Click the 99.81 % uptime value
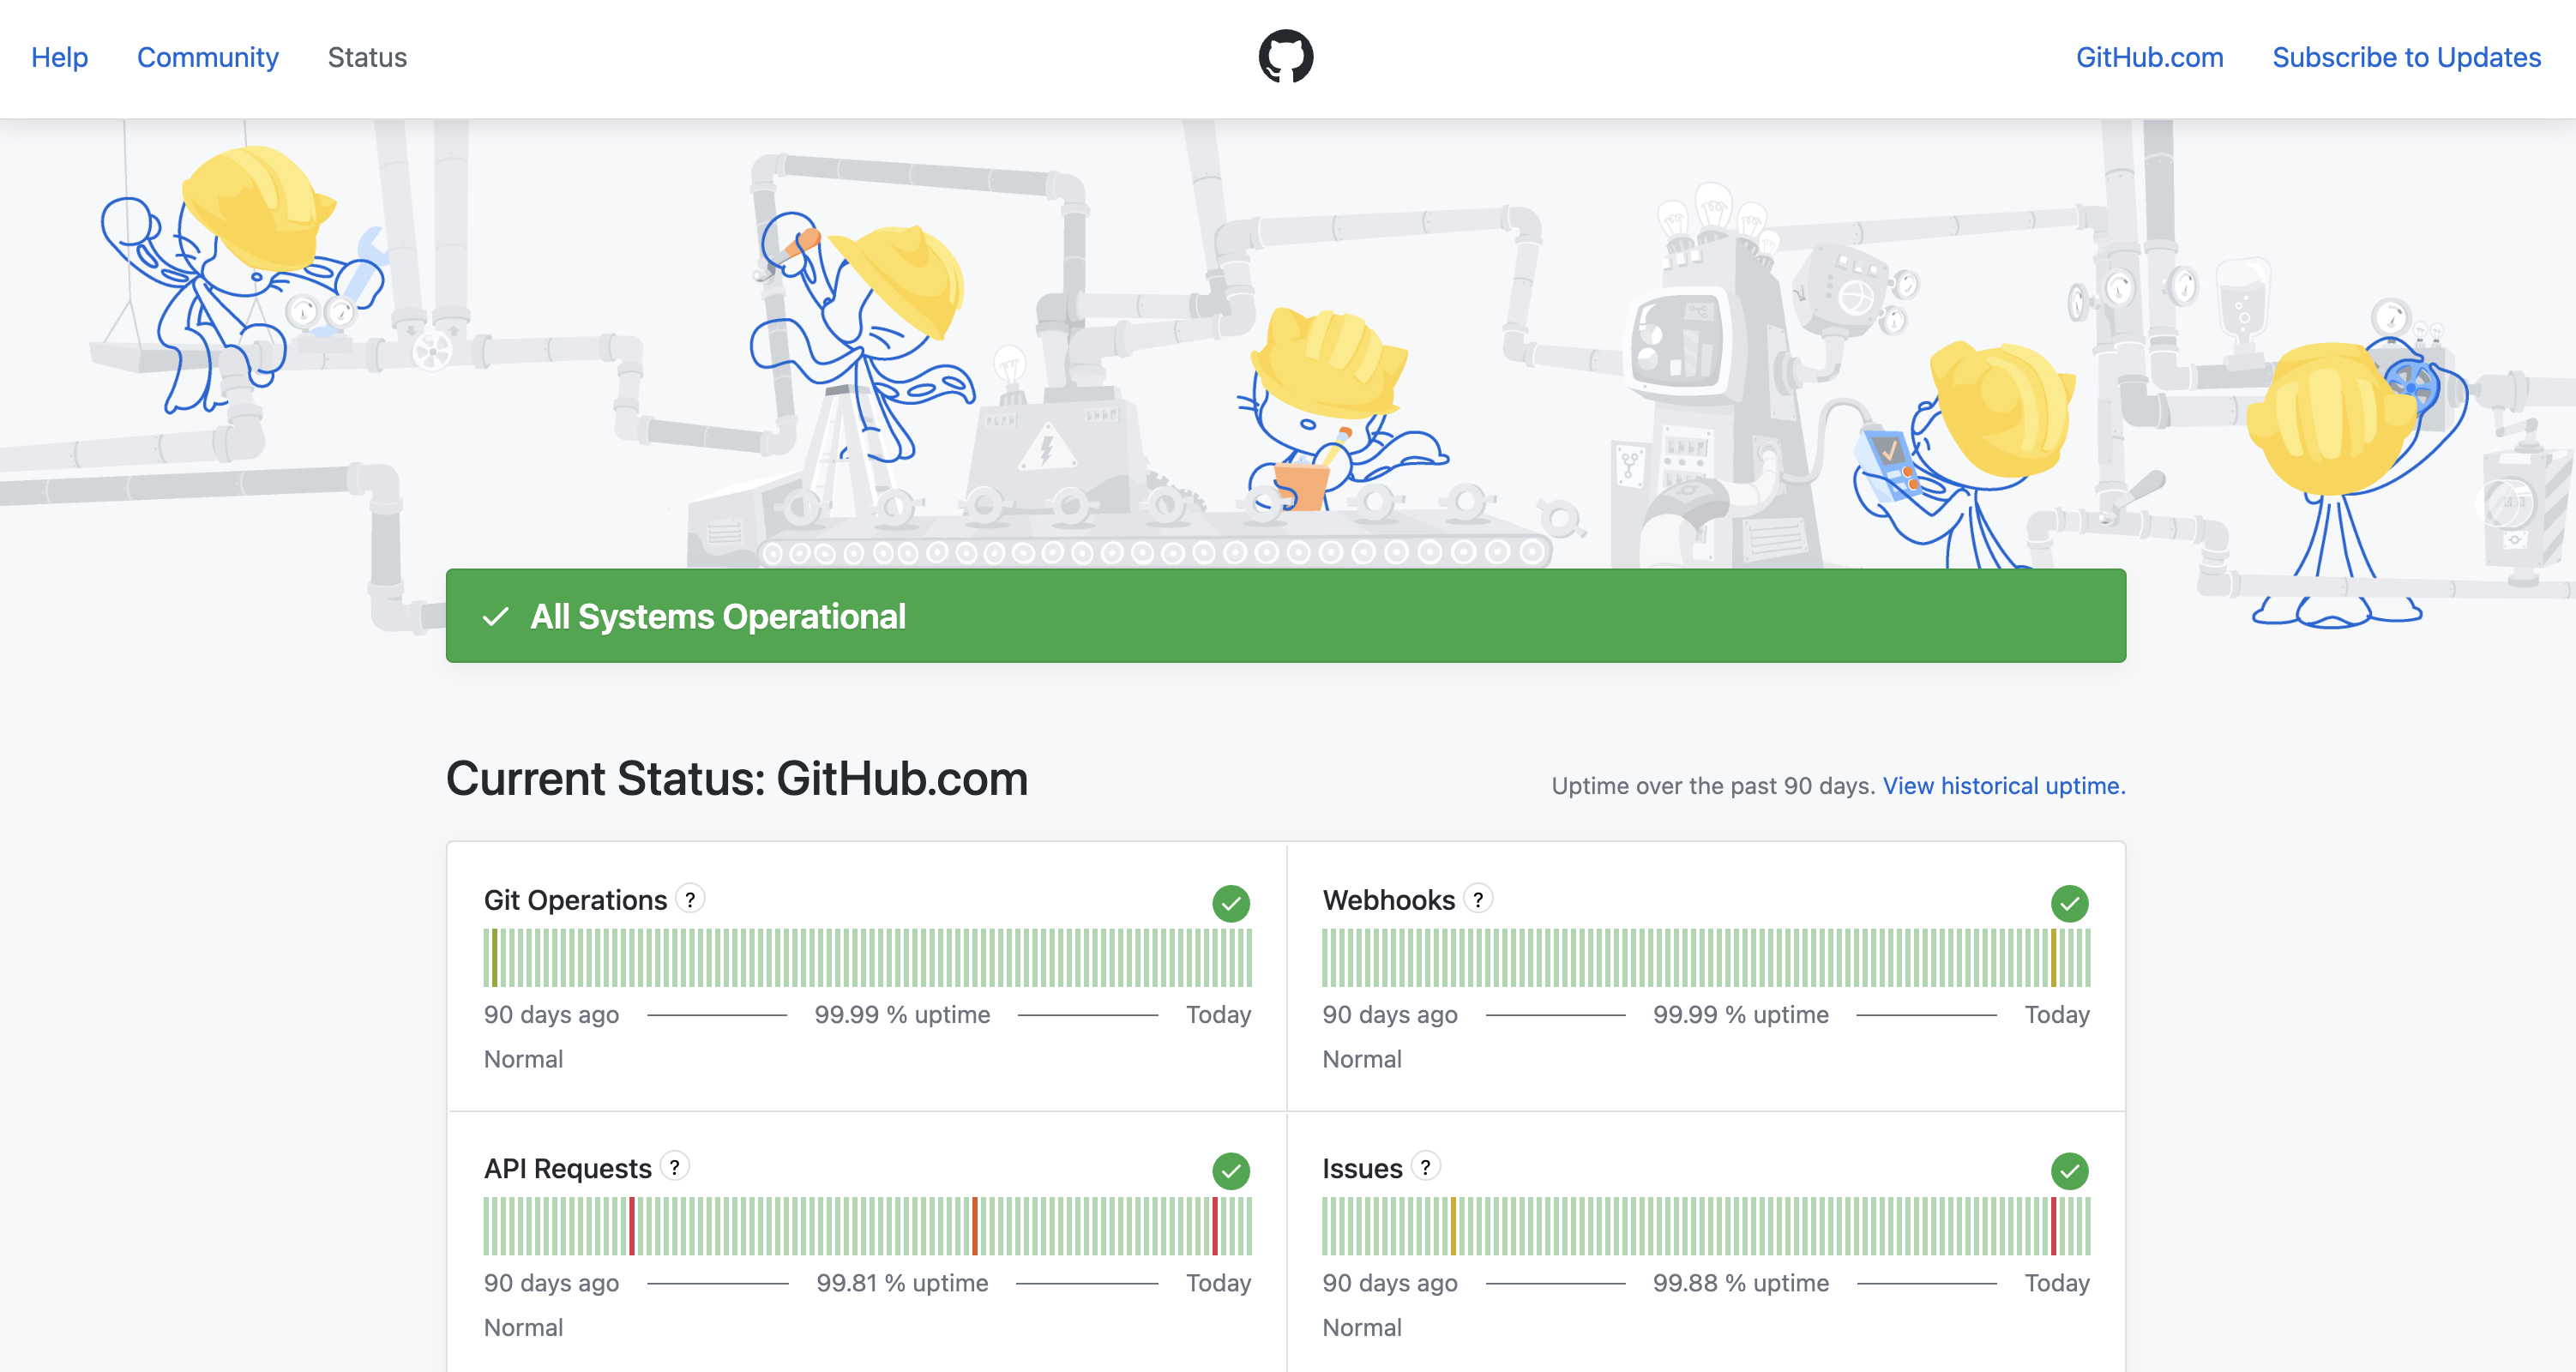This screenshot has width=2576, height=1372. [902, 1283]
